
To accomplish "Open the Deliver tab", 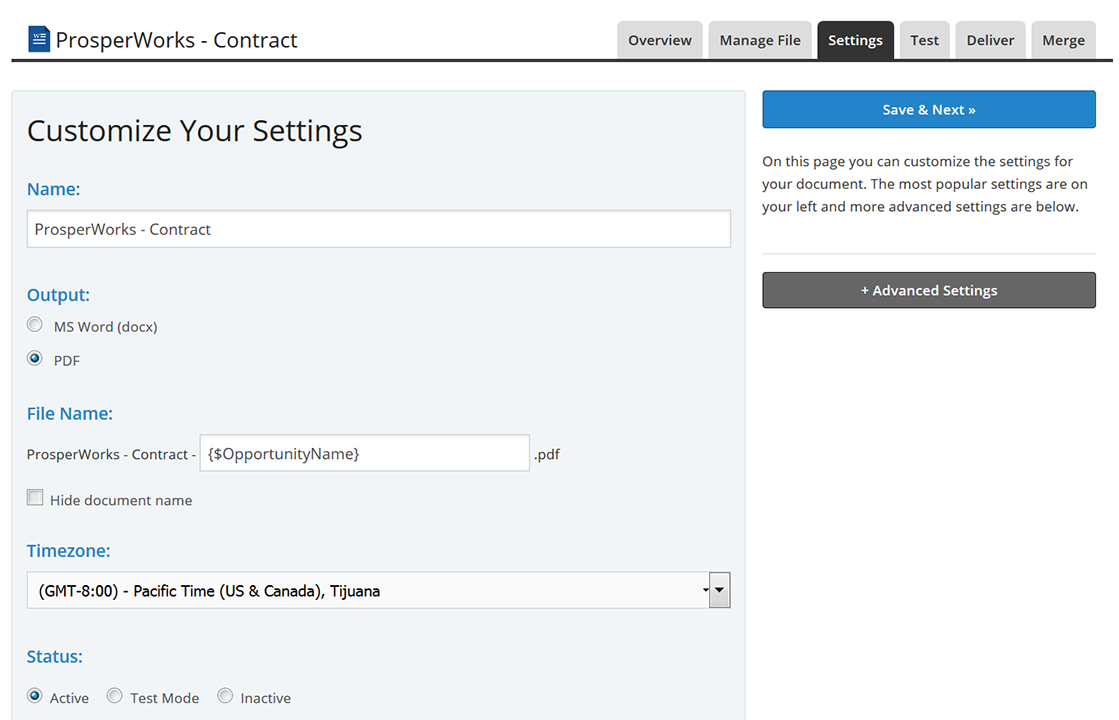I will point(990,40).
